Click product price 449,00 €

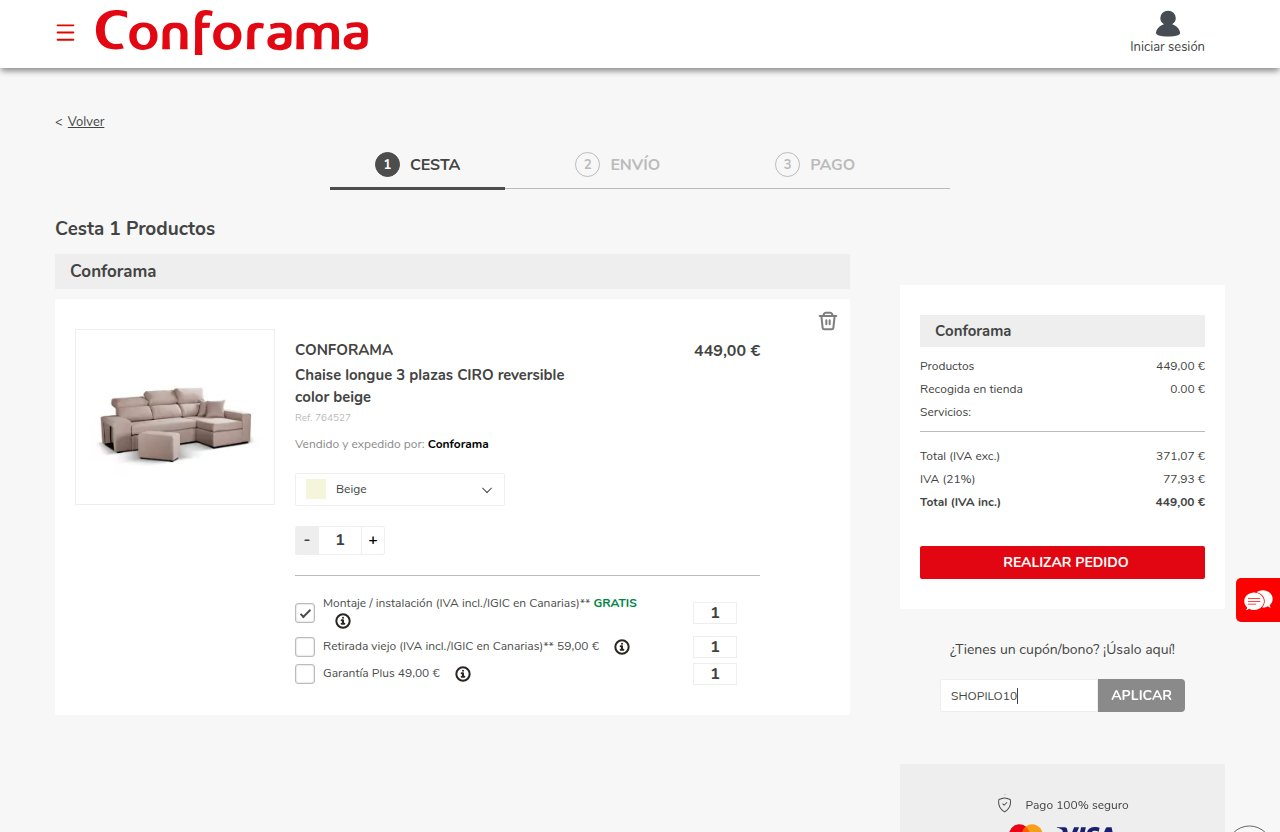click(x=727, y=351)
